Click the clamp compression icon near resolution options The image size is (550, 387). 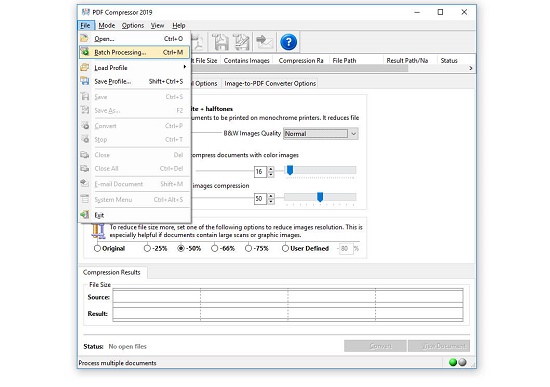(98, 232)
